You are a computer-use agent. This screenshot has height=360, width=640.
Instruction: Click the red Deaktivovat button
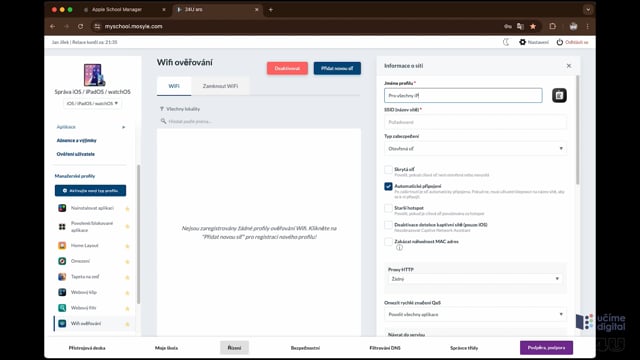[287, 68]
